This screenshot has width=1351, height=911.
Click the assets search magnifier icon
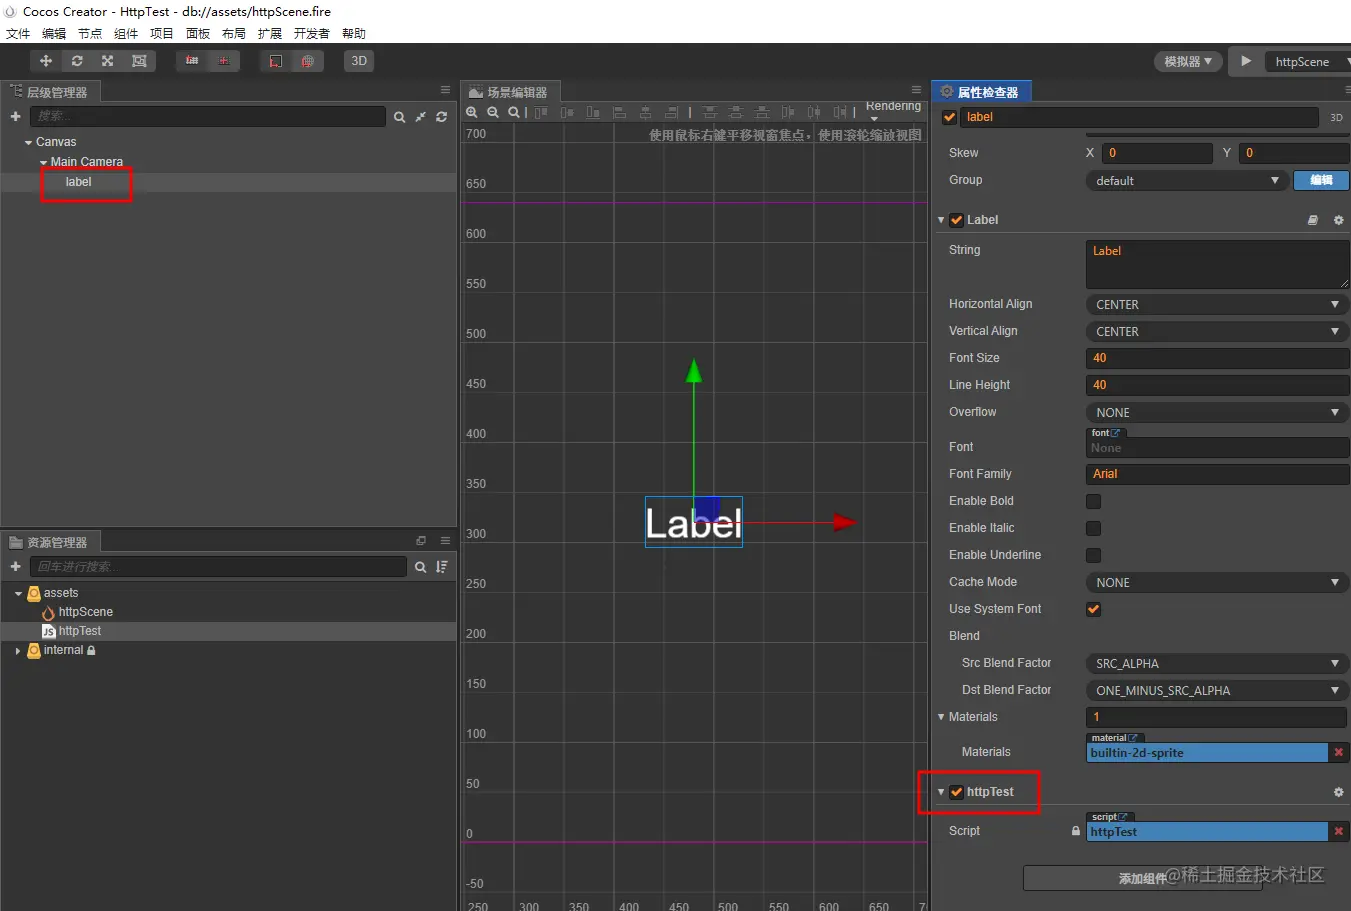[421, 567]
